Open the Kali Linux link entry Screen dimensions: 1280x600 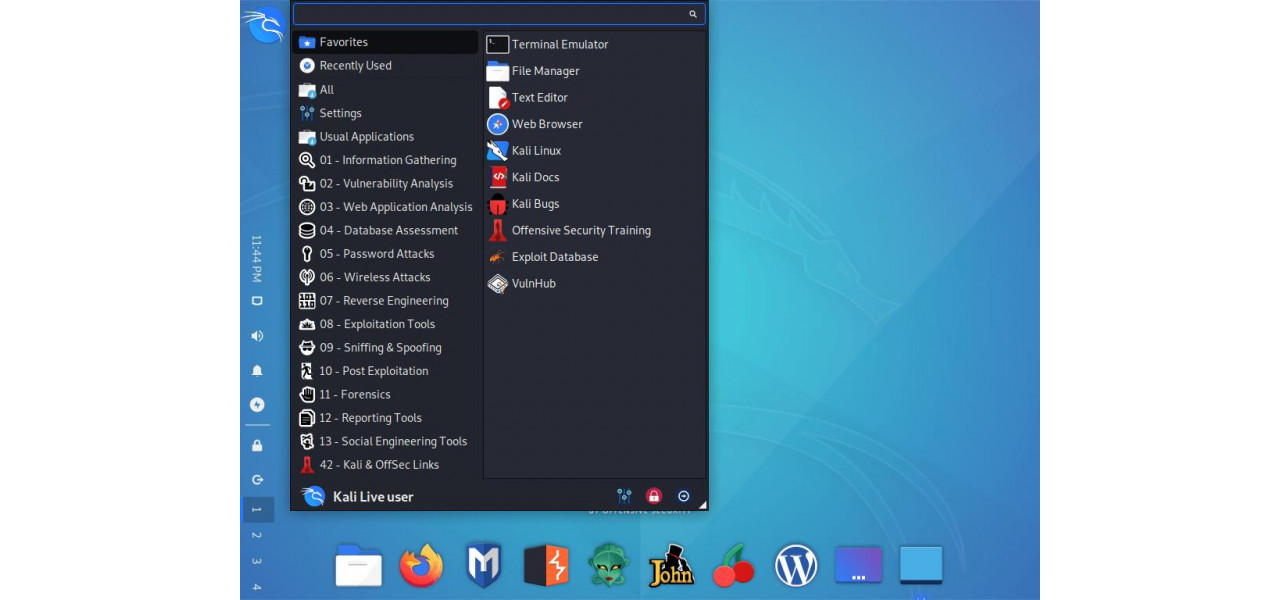[x=594, y=151]
